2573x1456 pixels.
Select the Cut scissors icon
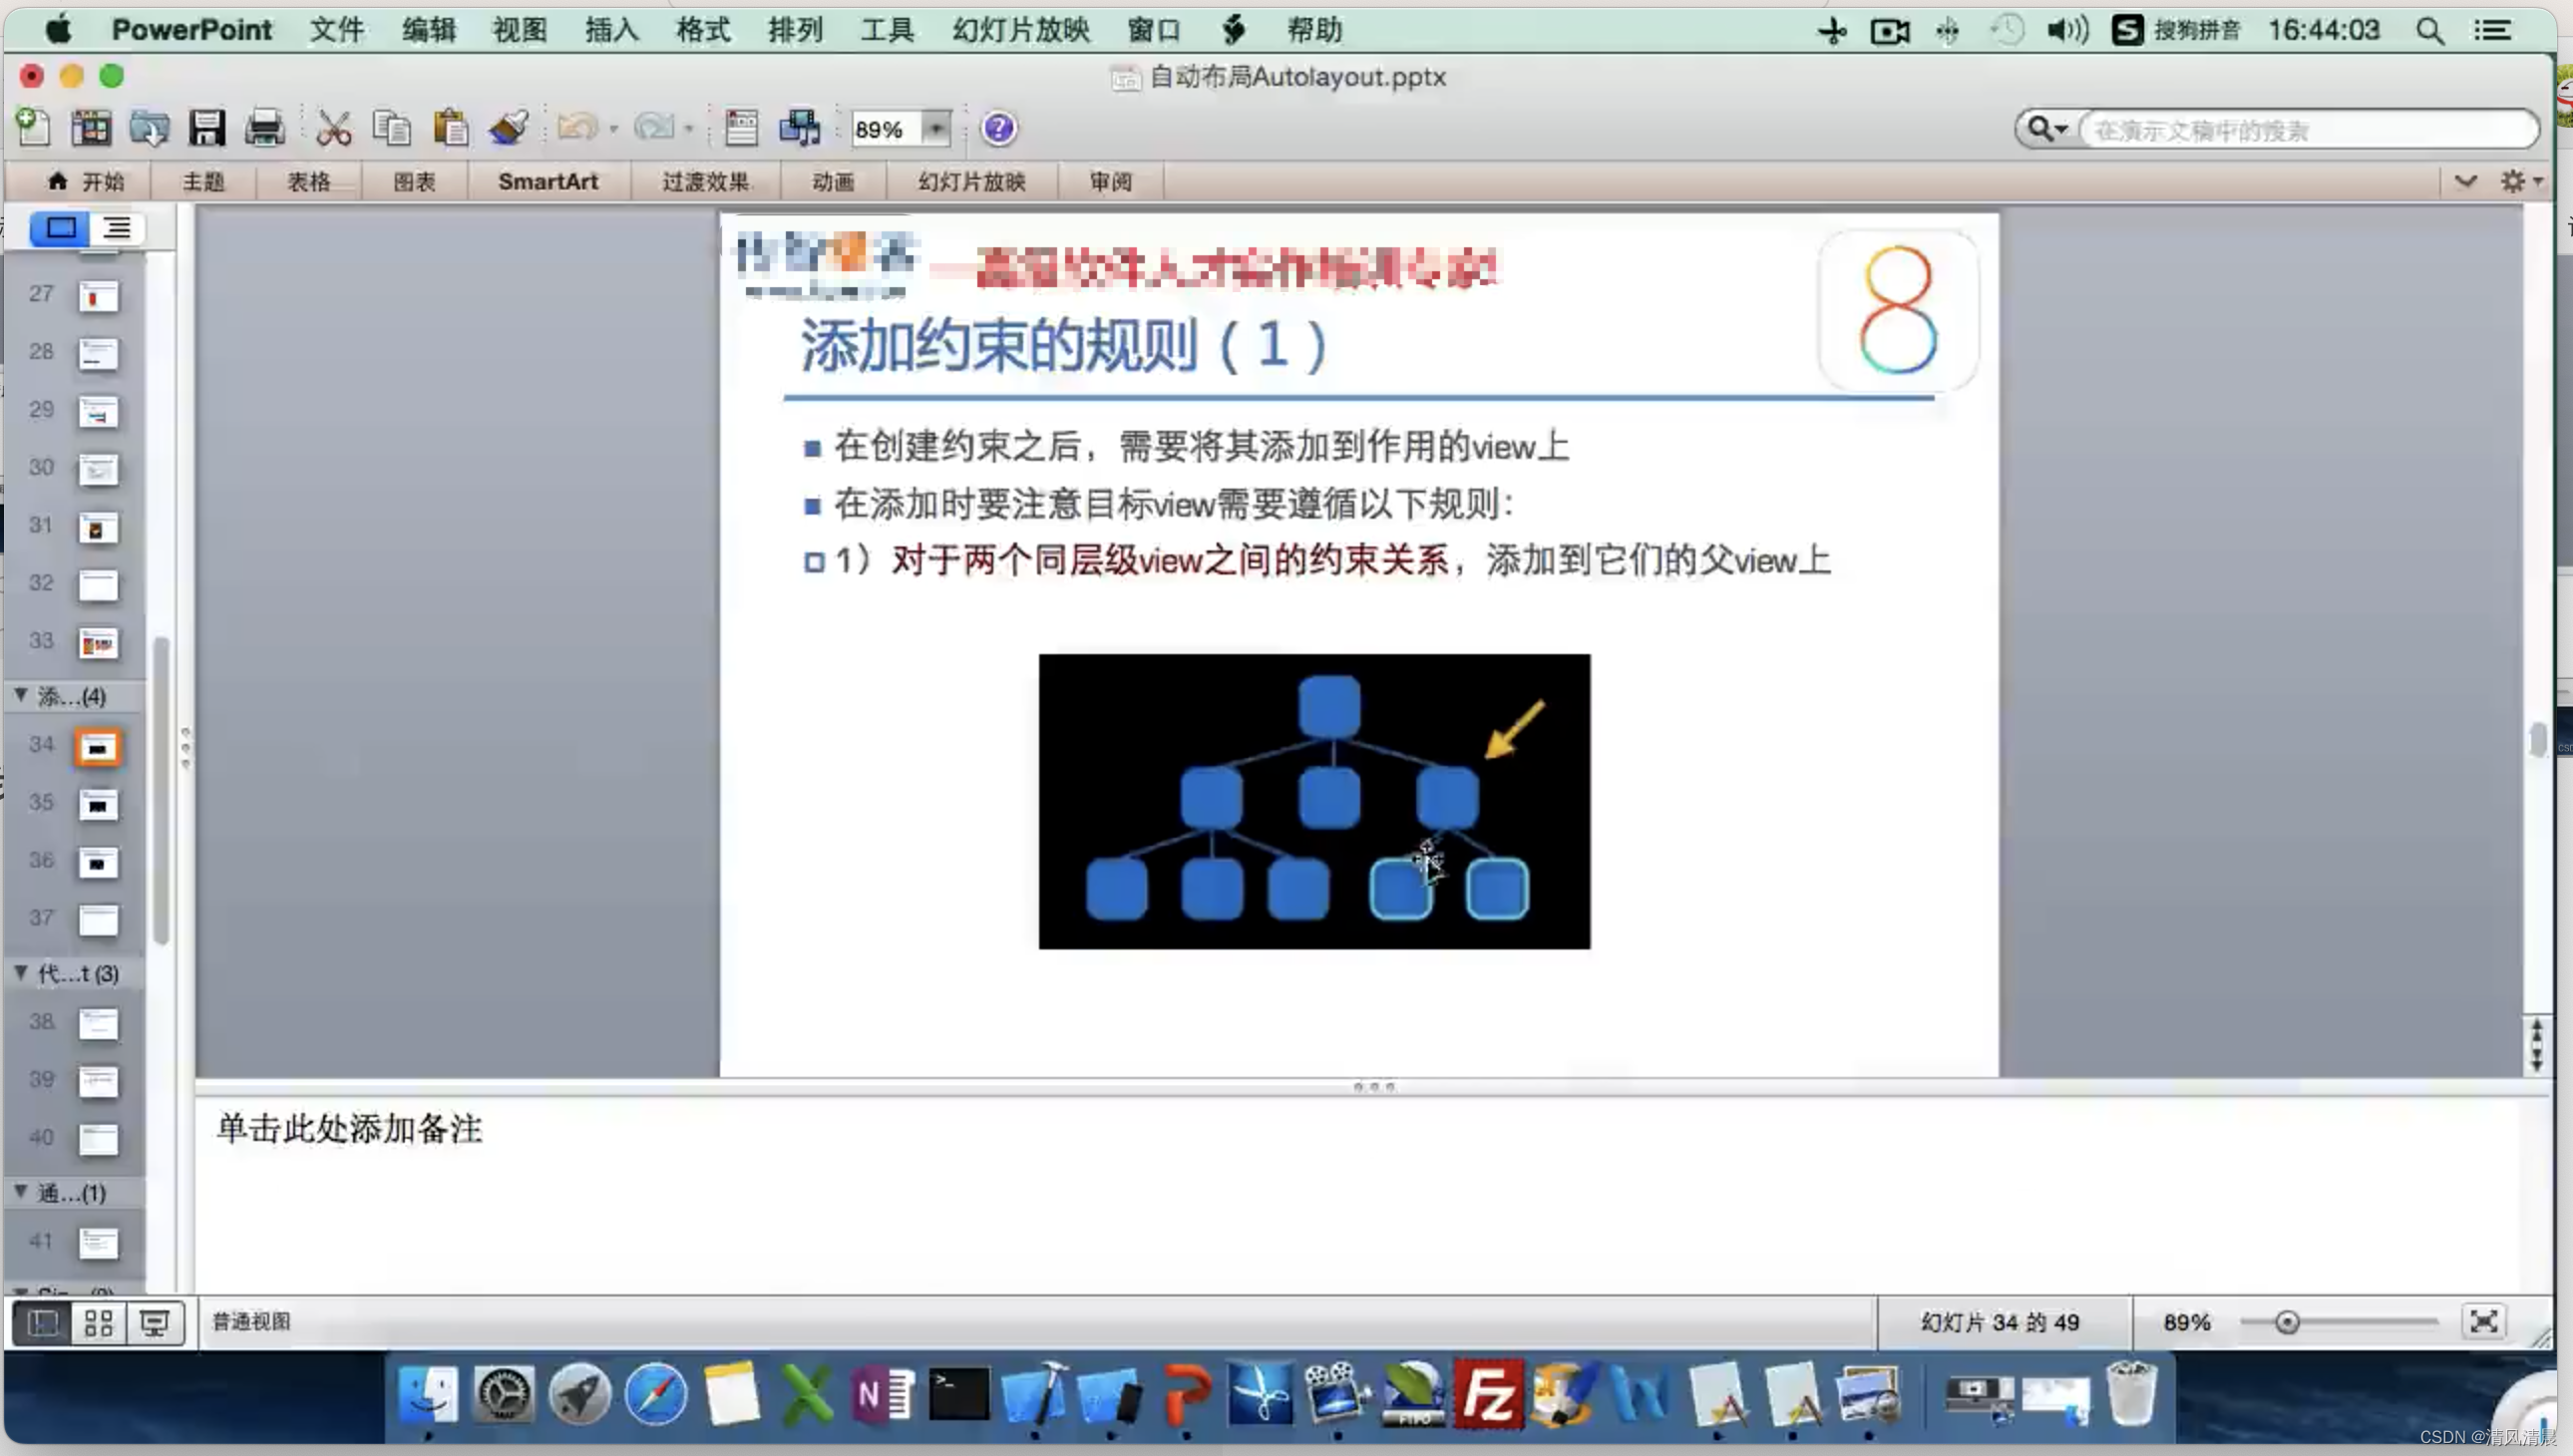point(333,128)
